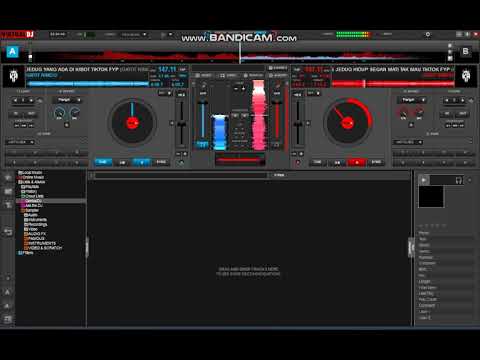Toggle left deck loop OUT button
Image resolution: width=480 pixels, height=360 pixels.
pyautogui.click(x=31, y=114)
